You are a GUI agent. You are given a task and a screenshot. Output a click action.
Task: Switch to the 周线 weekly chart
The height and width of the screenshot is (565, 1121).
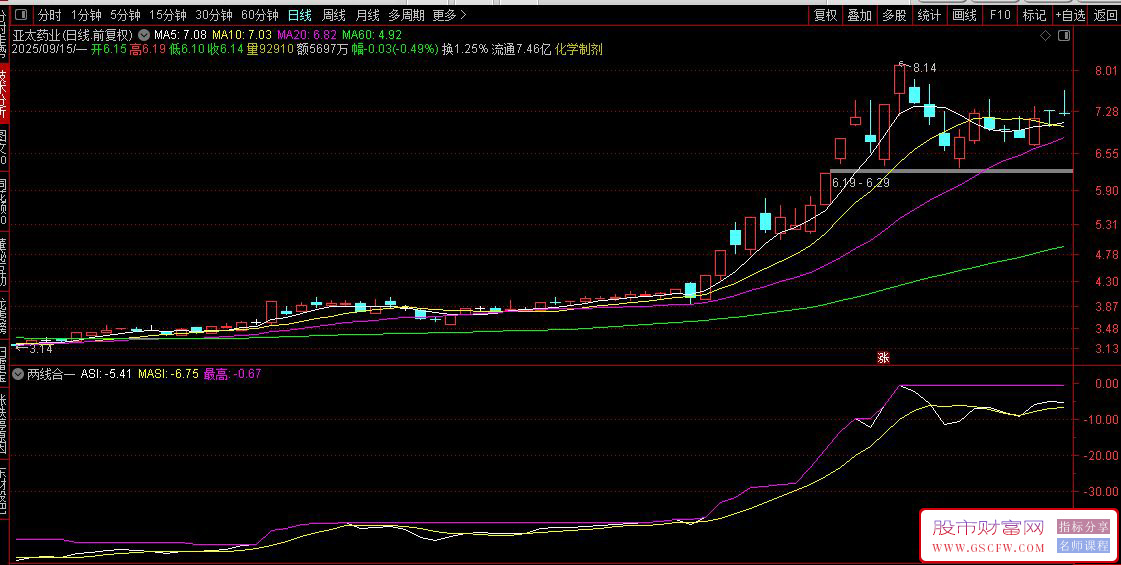334,14
